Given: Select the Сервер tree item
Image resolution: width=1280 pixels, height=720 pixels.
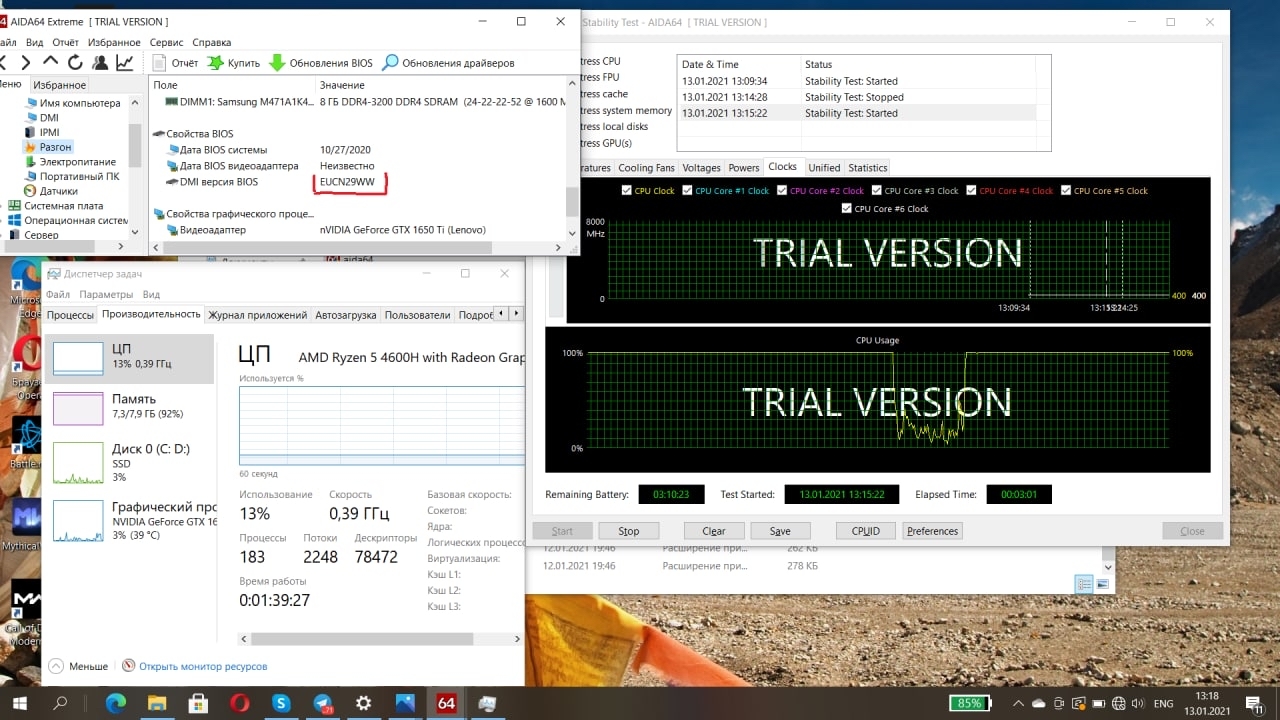Looking at the screenshot, I should (33, 235).
